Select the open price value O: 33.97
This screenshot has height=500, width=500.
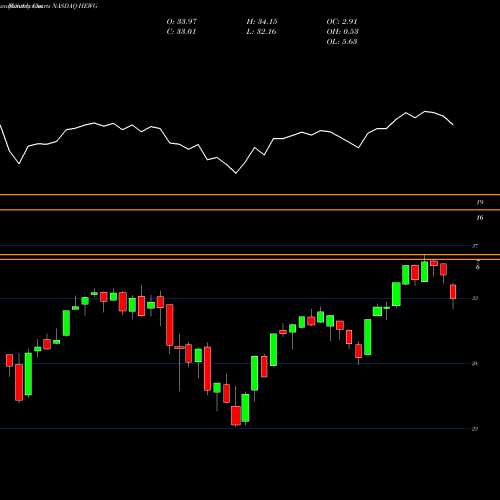[x=182, y=22]
